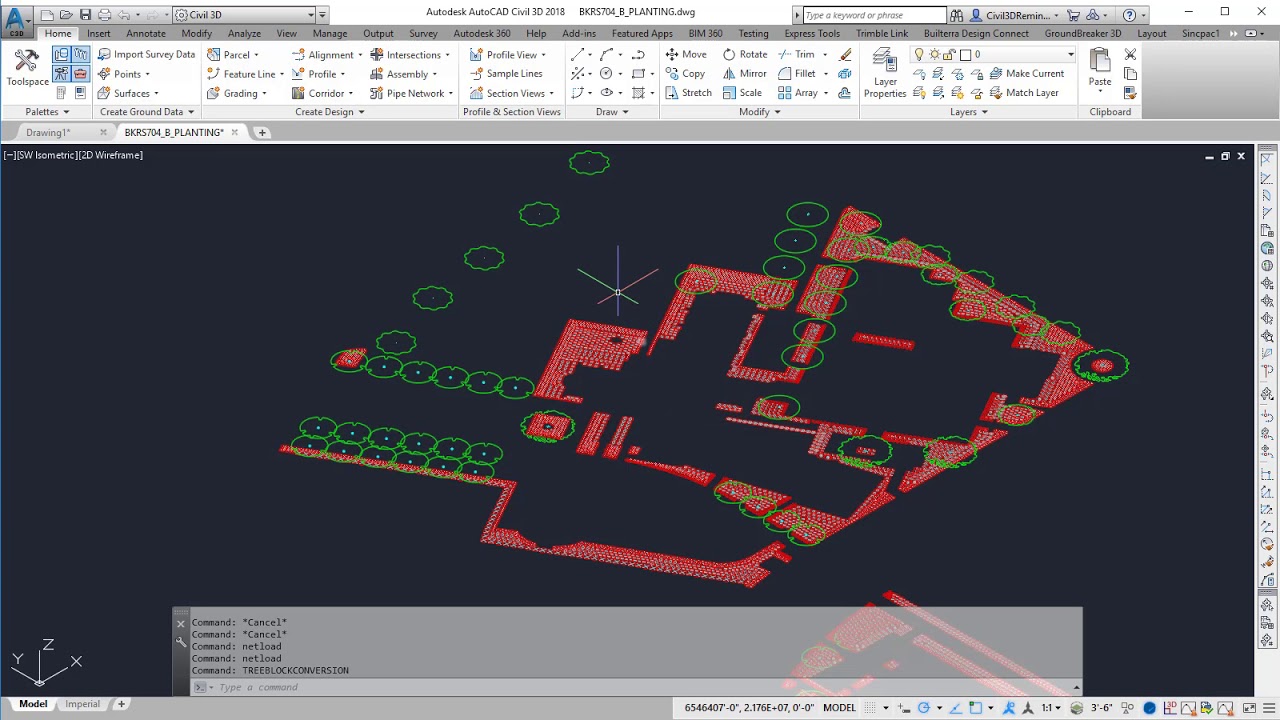Viewport: 1280px width, 720px height.
Task: Click the Cut scissors icon in Clipboard
Action: 1130,54
